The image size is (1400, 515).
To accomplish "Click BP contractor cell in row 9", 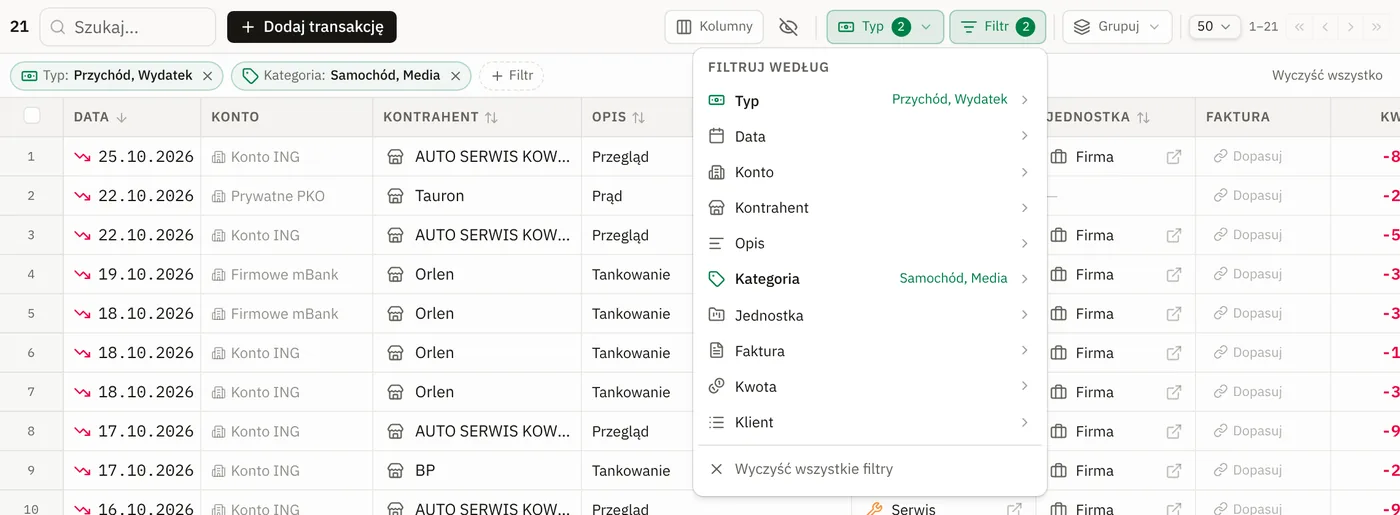I will [476, 470].
